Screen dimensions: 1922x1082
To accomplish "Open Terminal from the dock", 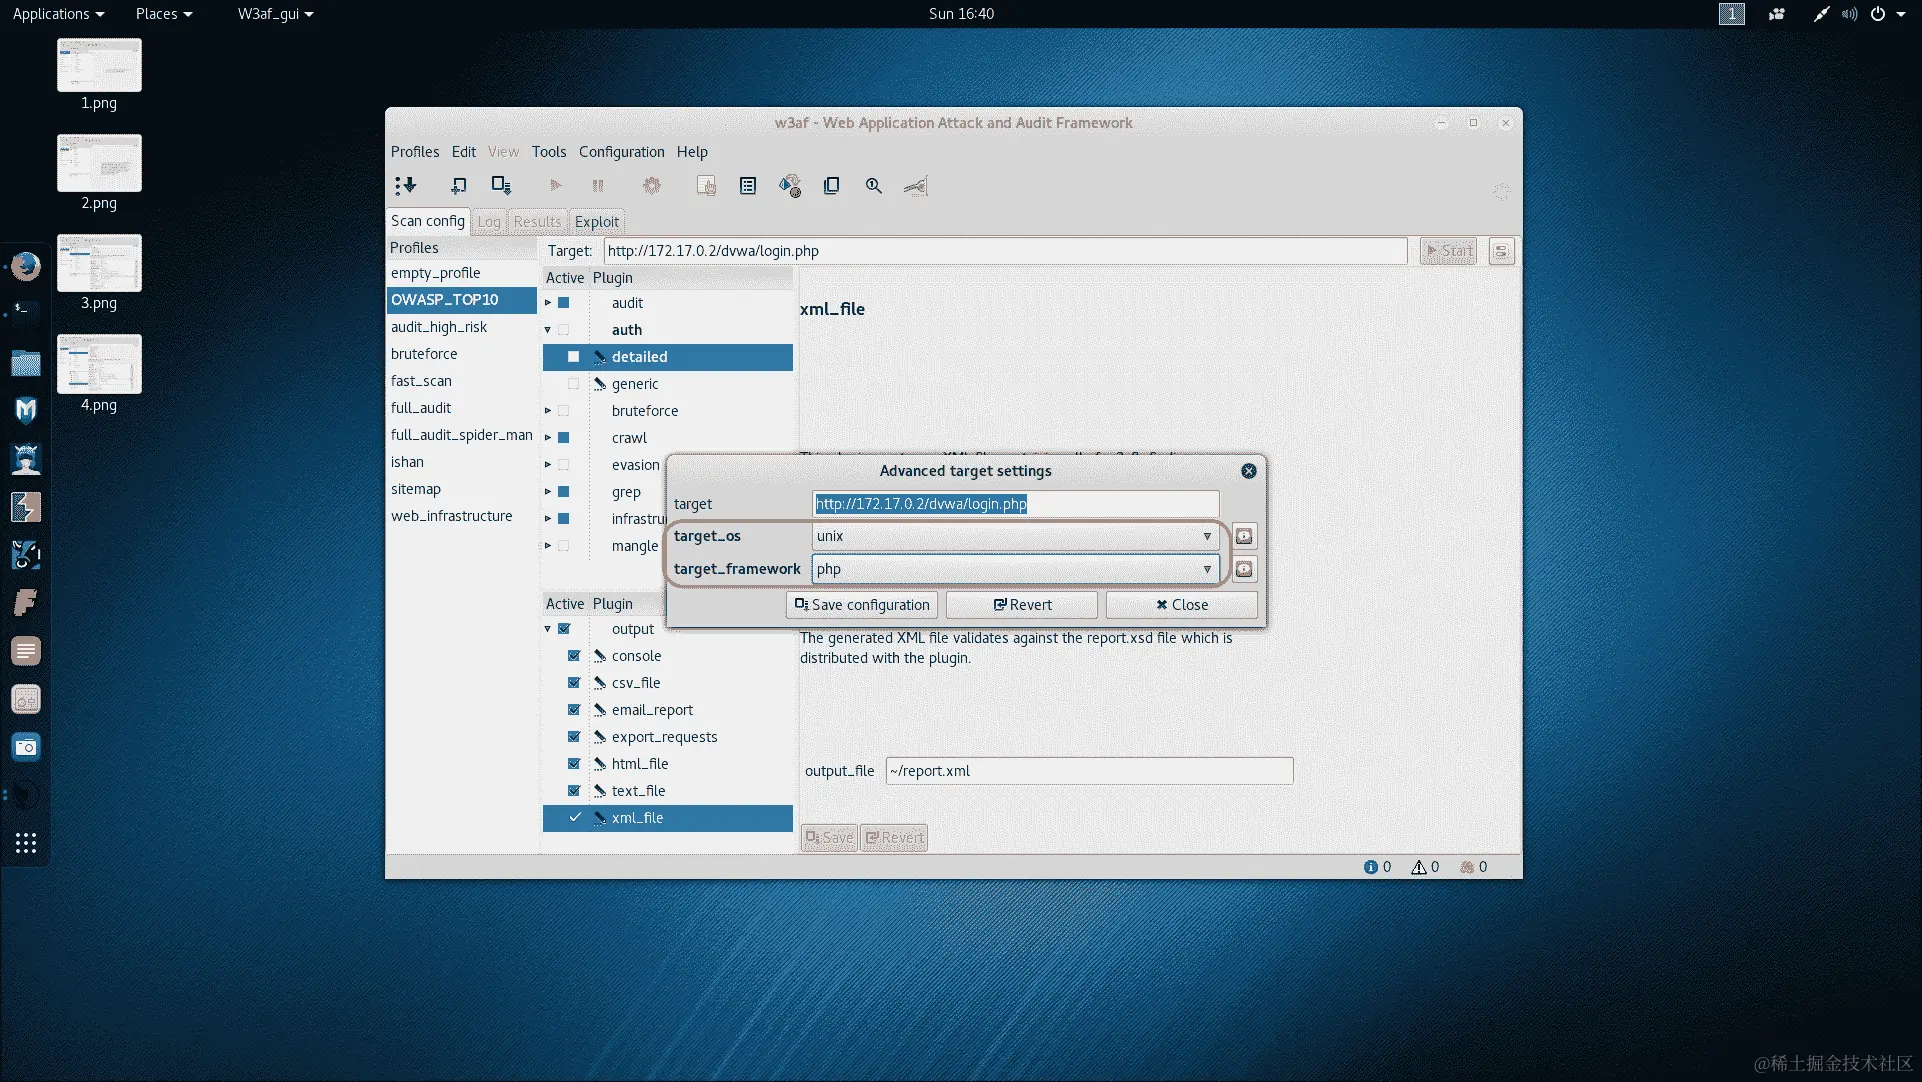I will (26, 313).
